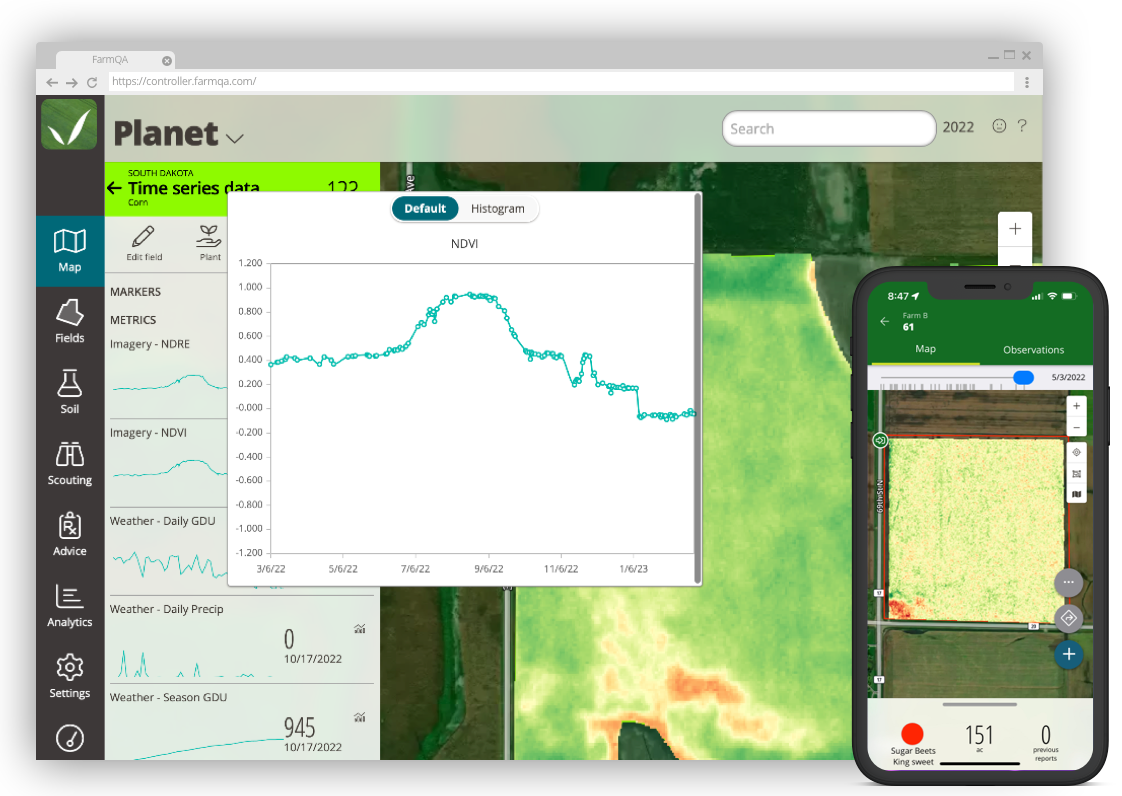Click the NDVI chart panel scrollbar
This screenshot has width=1122, height=796.
[x=697, y=389]
